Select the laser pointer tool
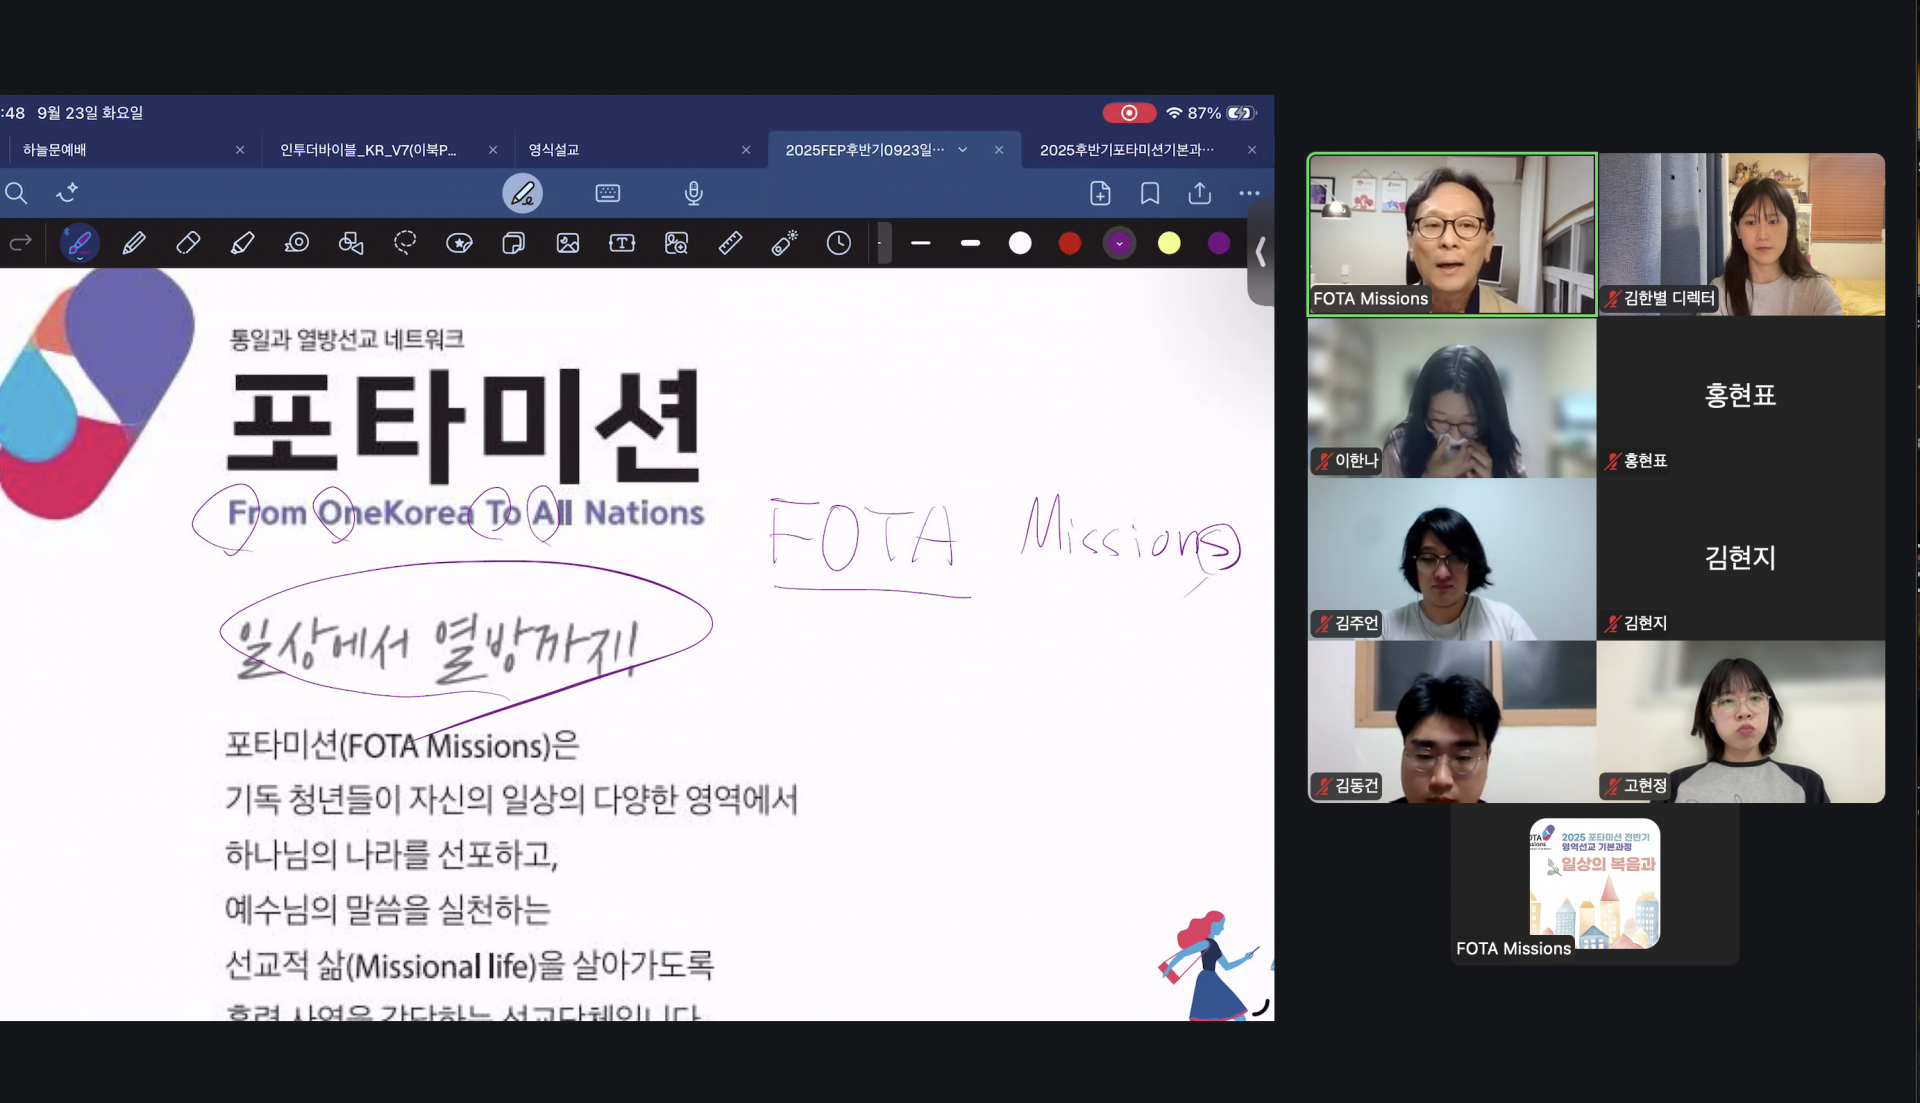The width and height of the screenshot is (1920, 1103). (x=784, y=243)
